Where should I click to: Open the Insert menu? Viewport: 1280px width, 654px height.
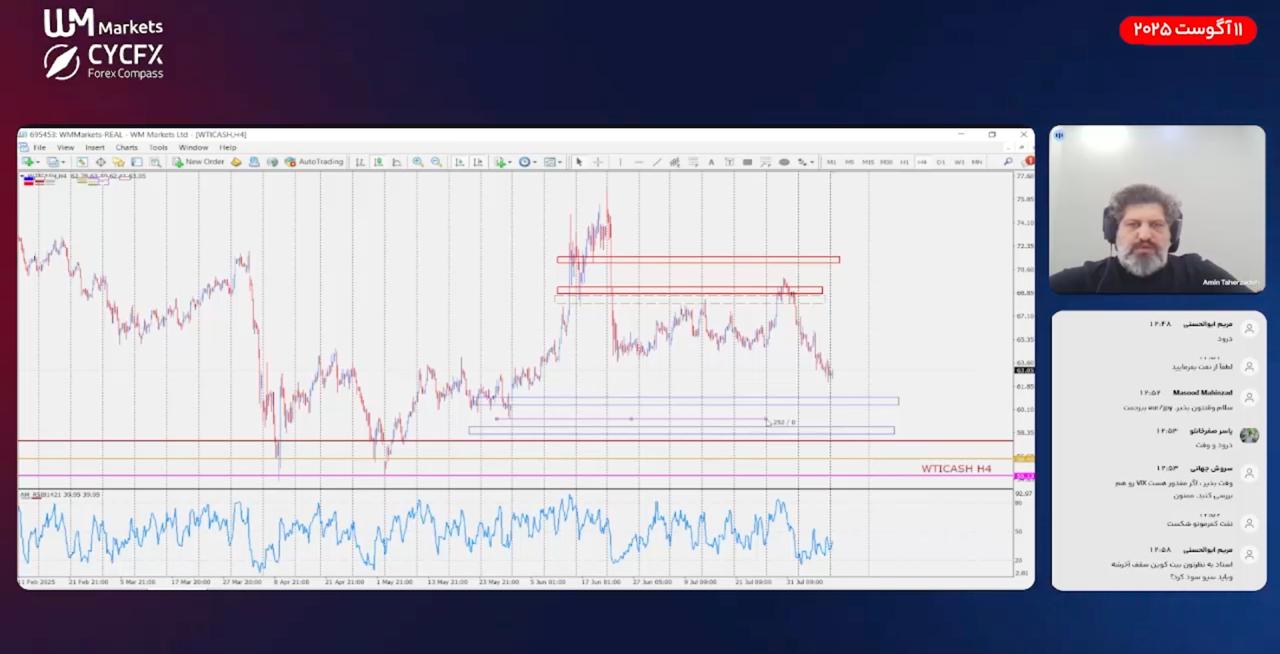coord(94,148)
